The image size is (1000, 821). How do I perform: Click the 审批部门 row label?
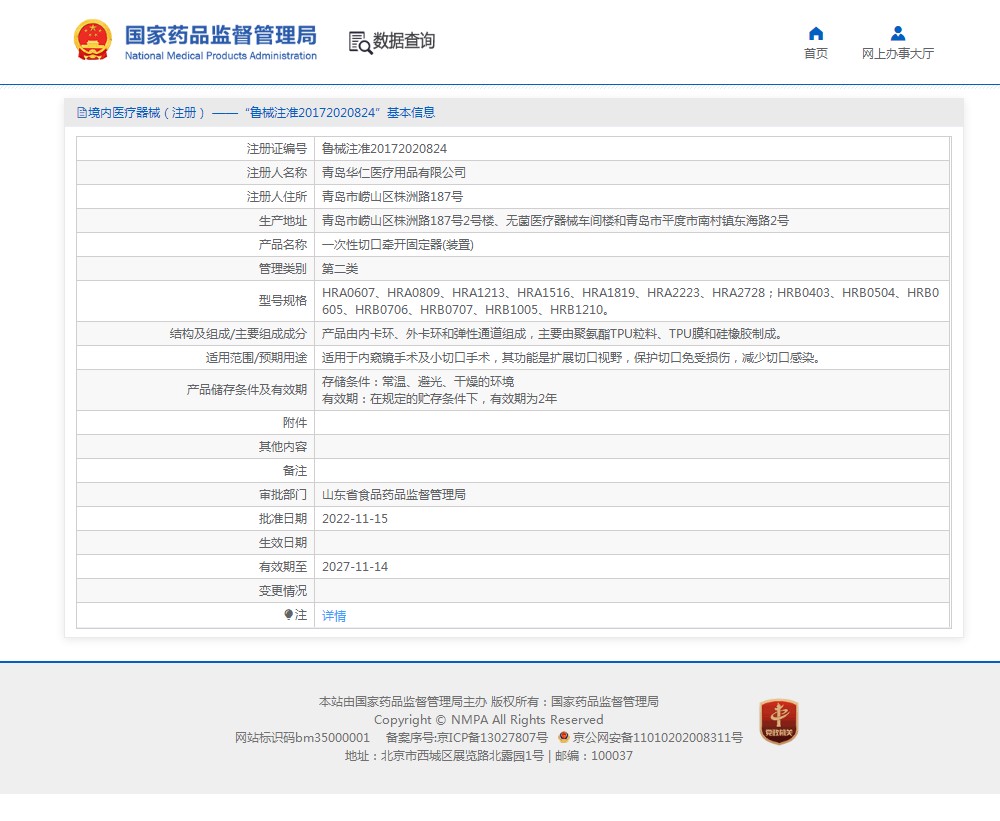pyautogui.click(x=283, y=494)
